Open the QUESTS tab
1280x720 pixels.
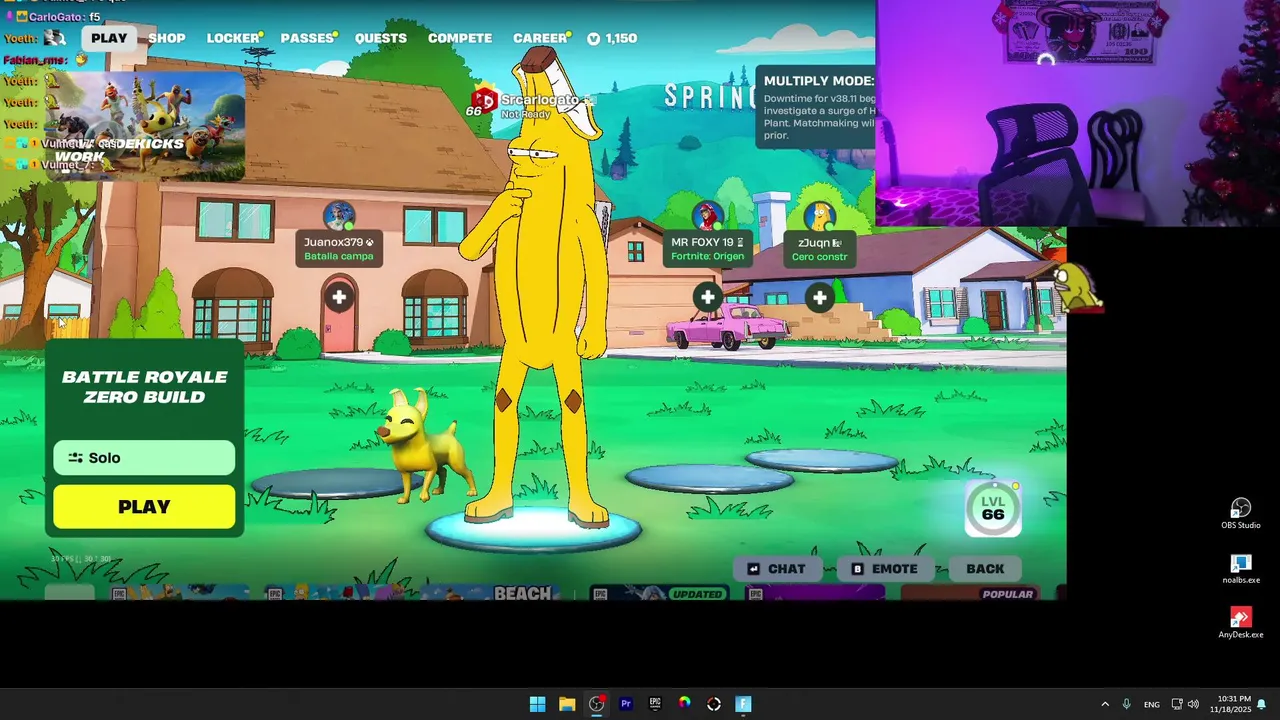pyautogui.click(x=381, y=38)
